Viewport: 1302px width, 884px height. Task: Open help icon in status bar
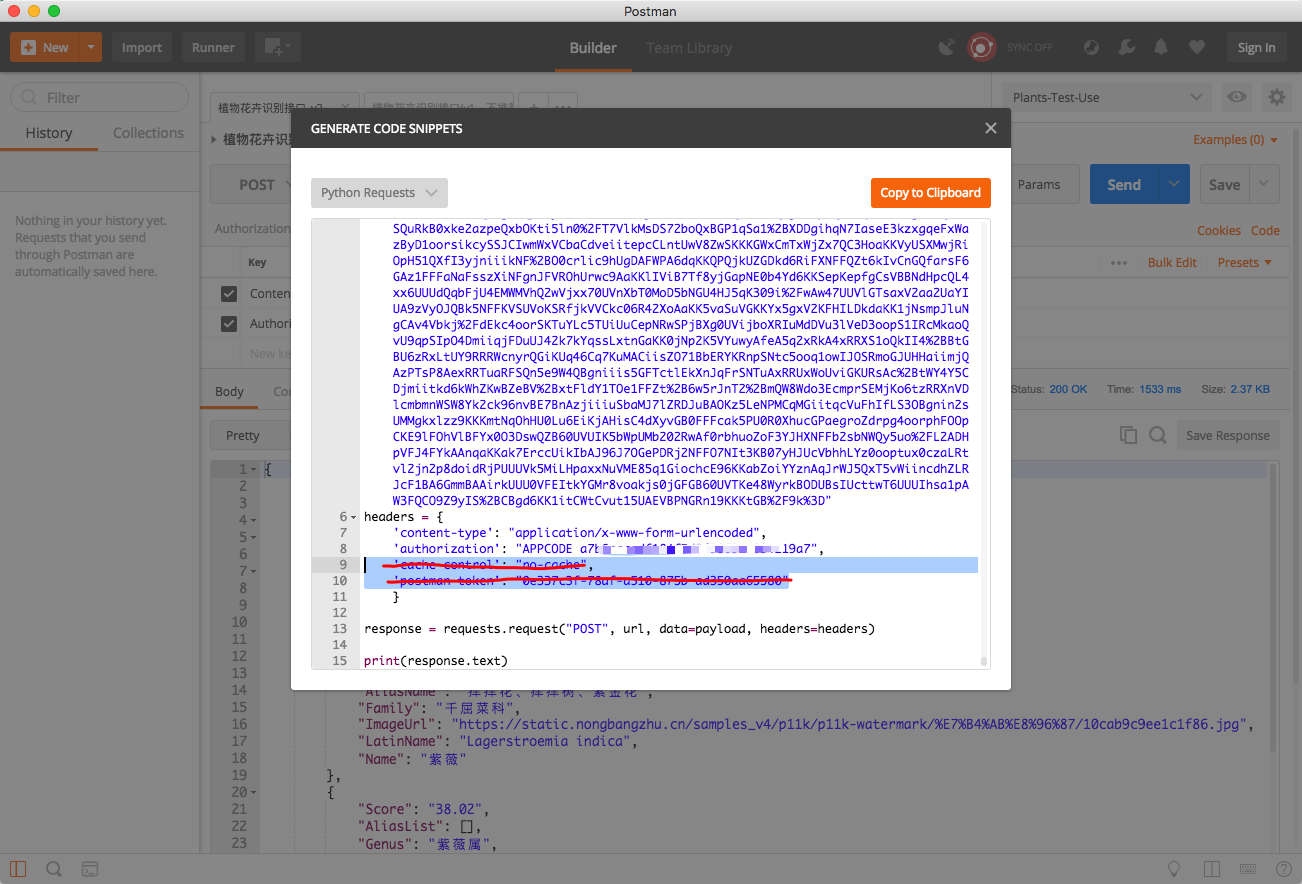[x=1282, y=869]
